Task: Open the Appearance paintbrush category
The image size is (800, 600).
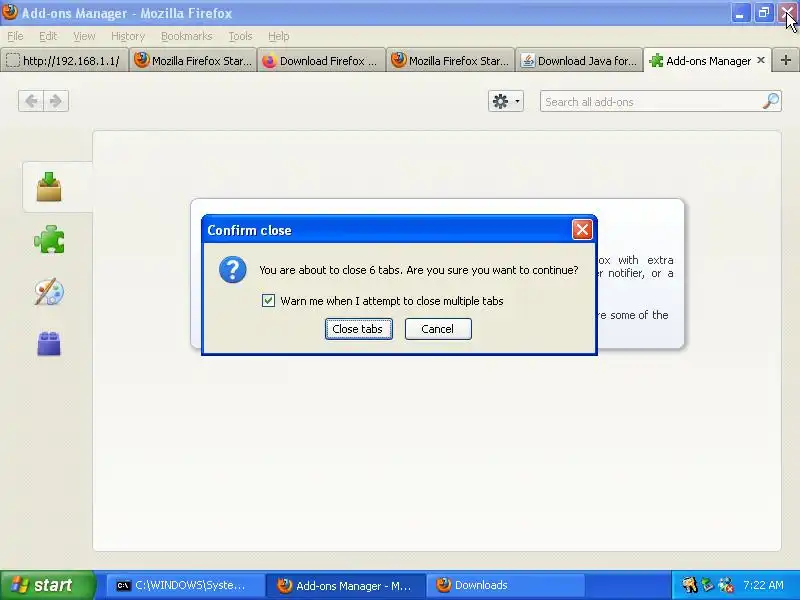Action: click(x=49, y=292)
